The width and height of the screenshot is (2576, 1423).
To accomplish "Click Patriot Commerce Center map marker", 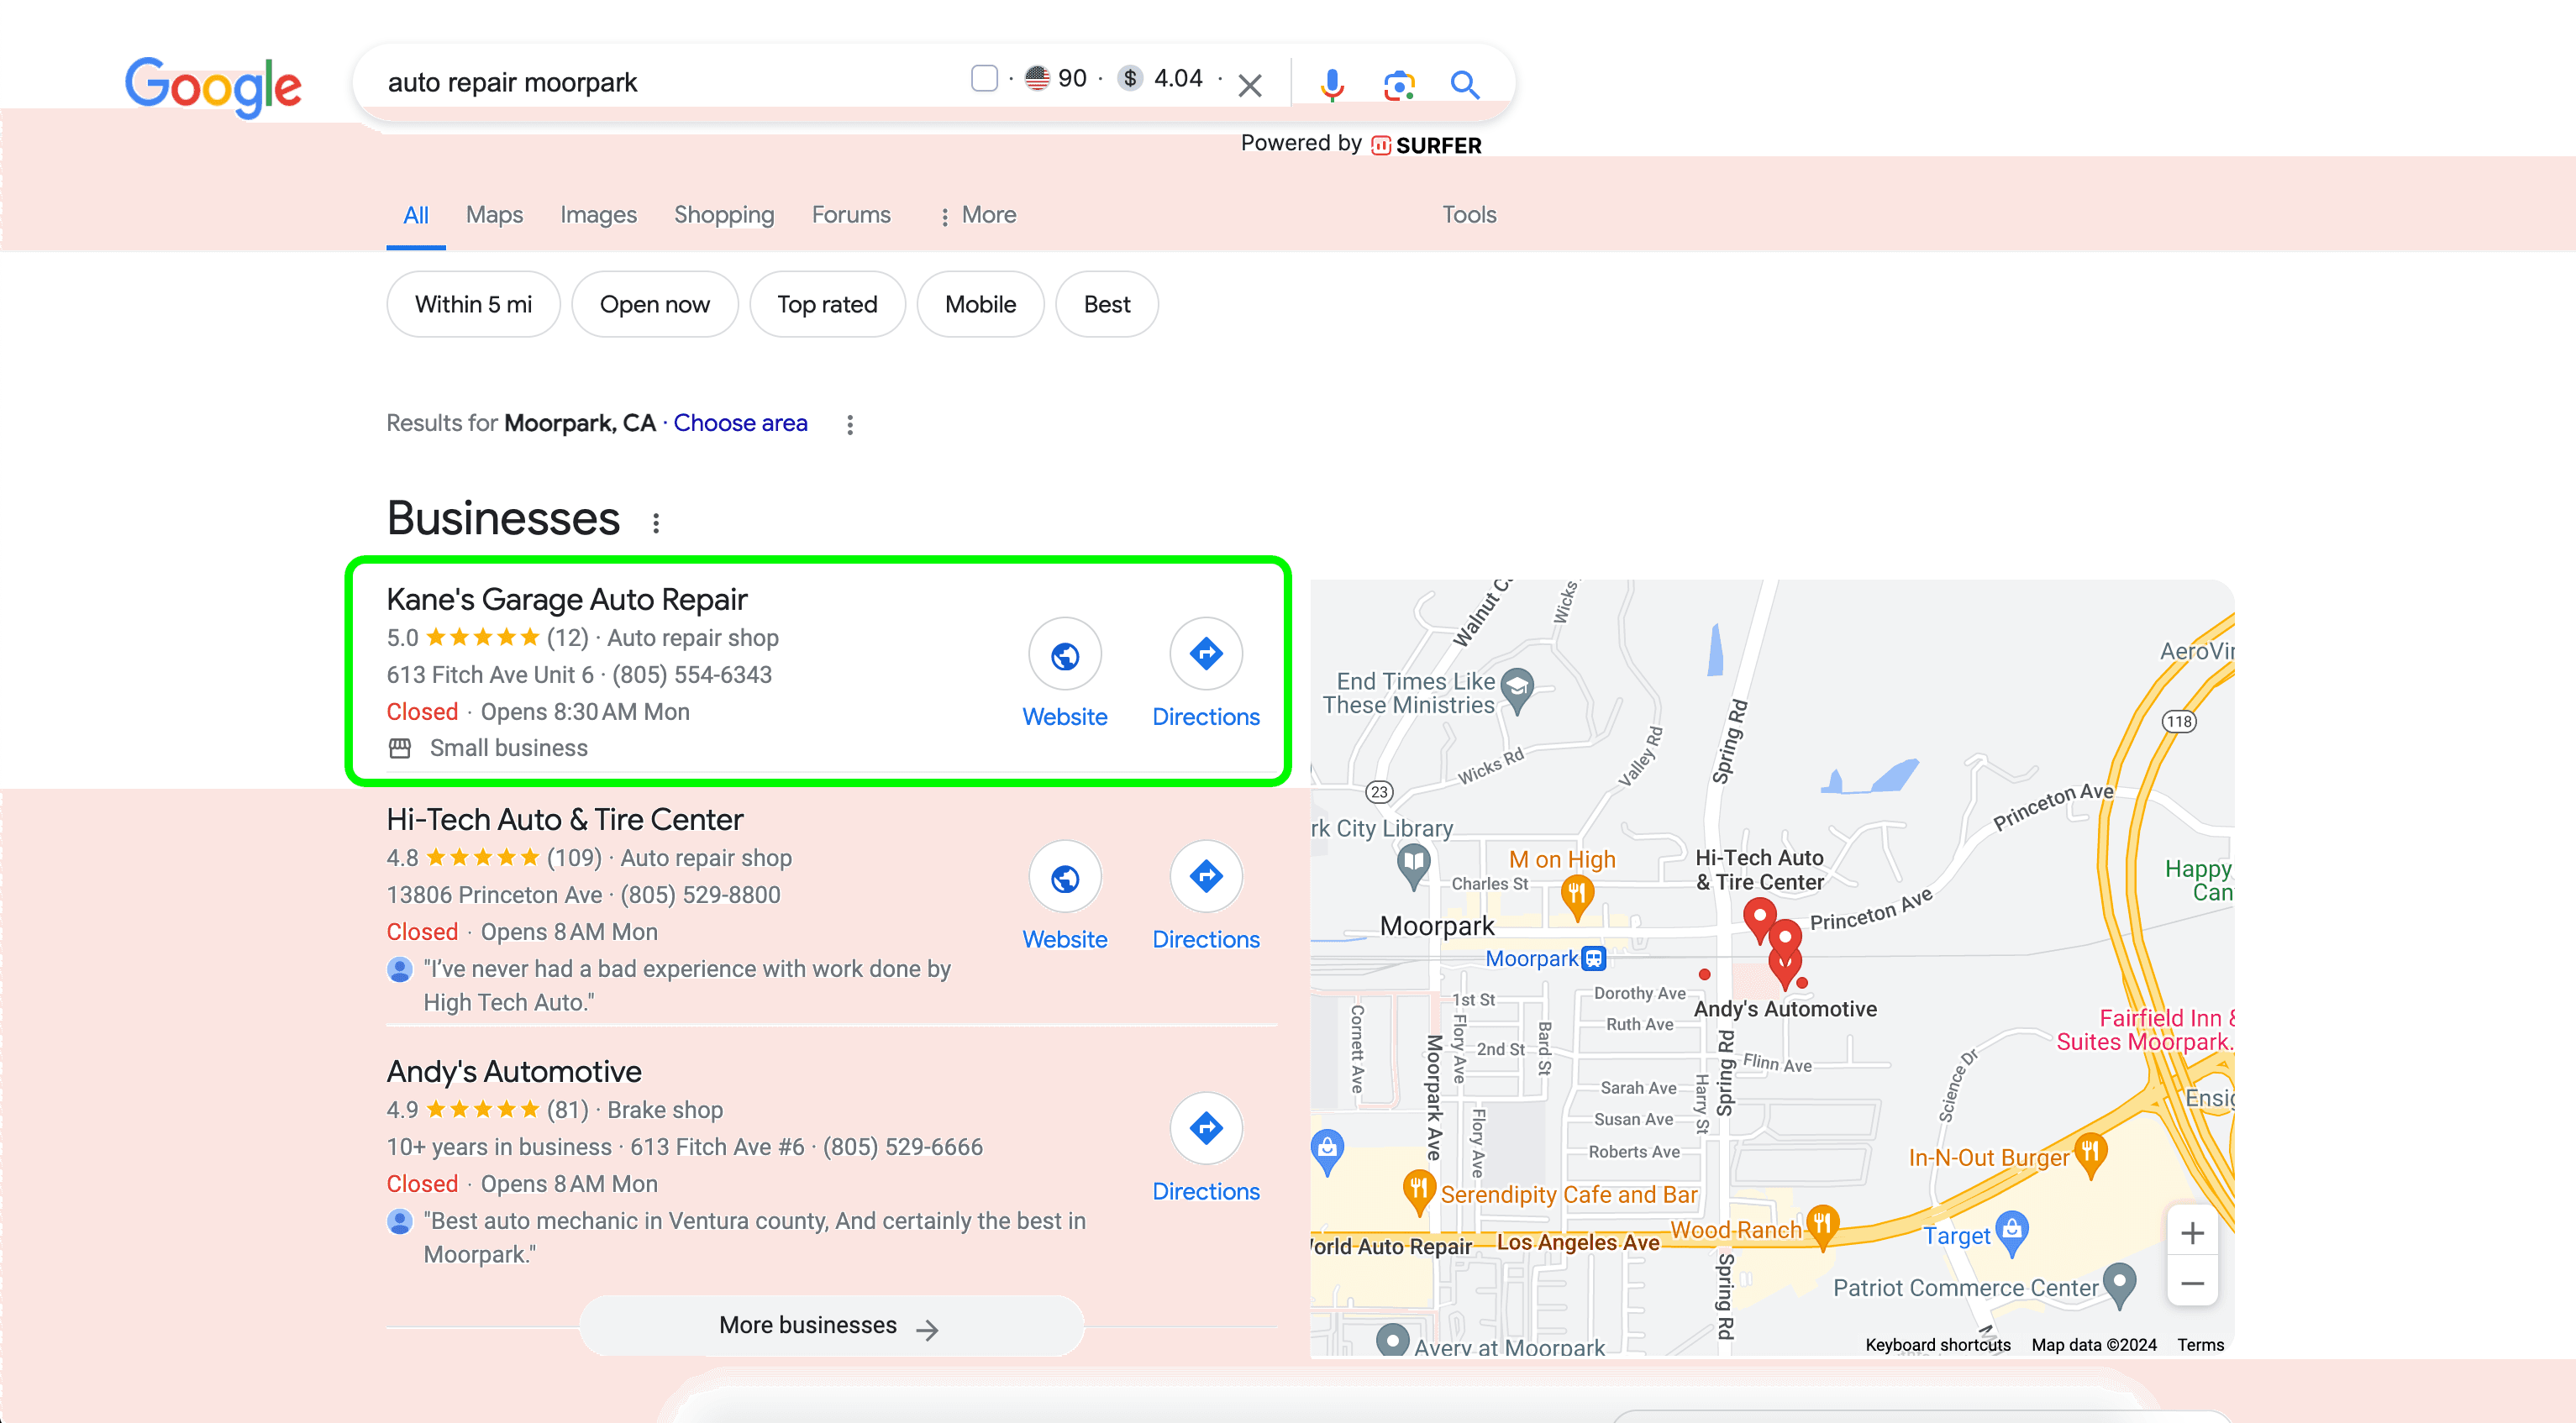I will [x=2119, y=1283].
